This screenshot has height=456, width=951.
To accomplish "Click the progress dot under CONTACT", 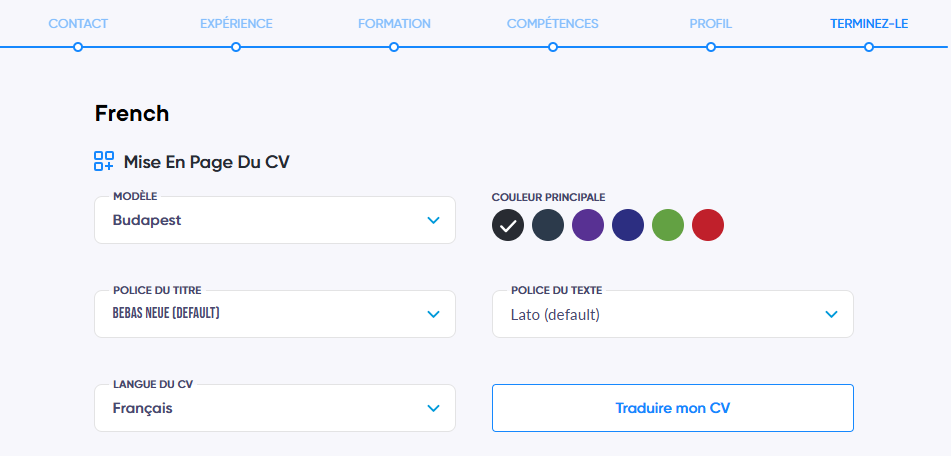I will tap(78, 47).
